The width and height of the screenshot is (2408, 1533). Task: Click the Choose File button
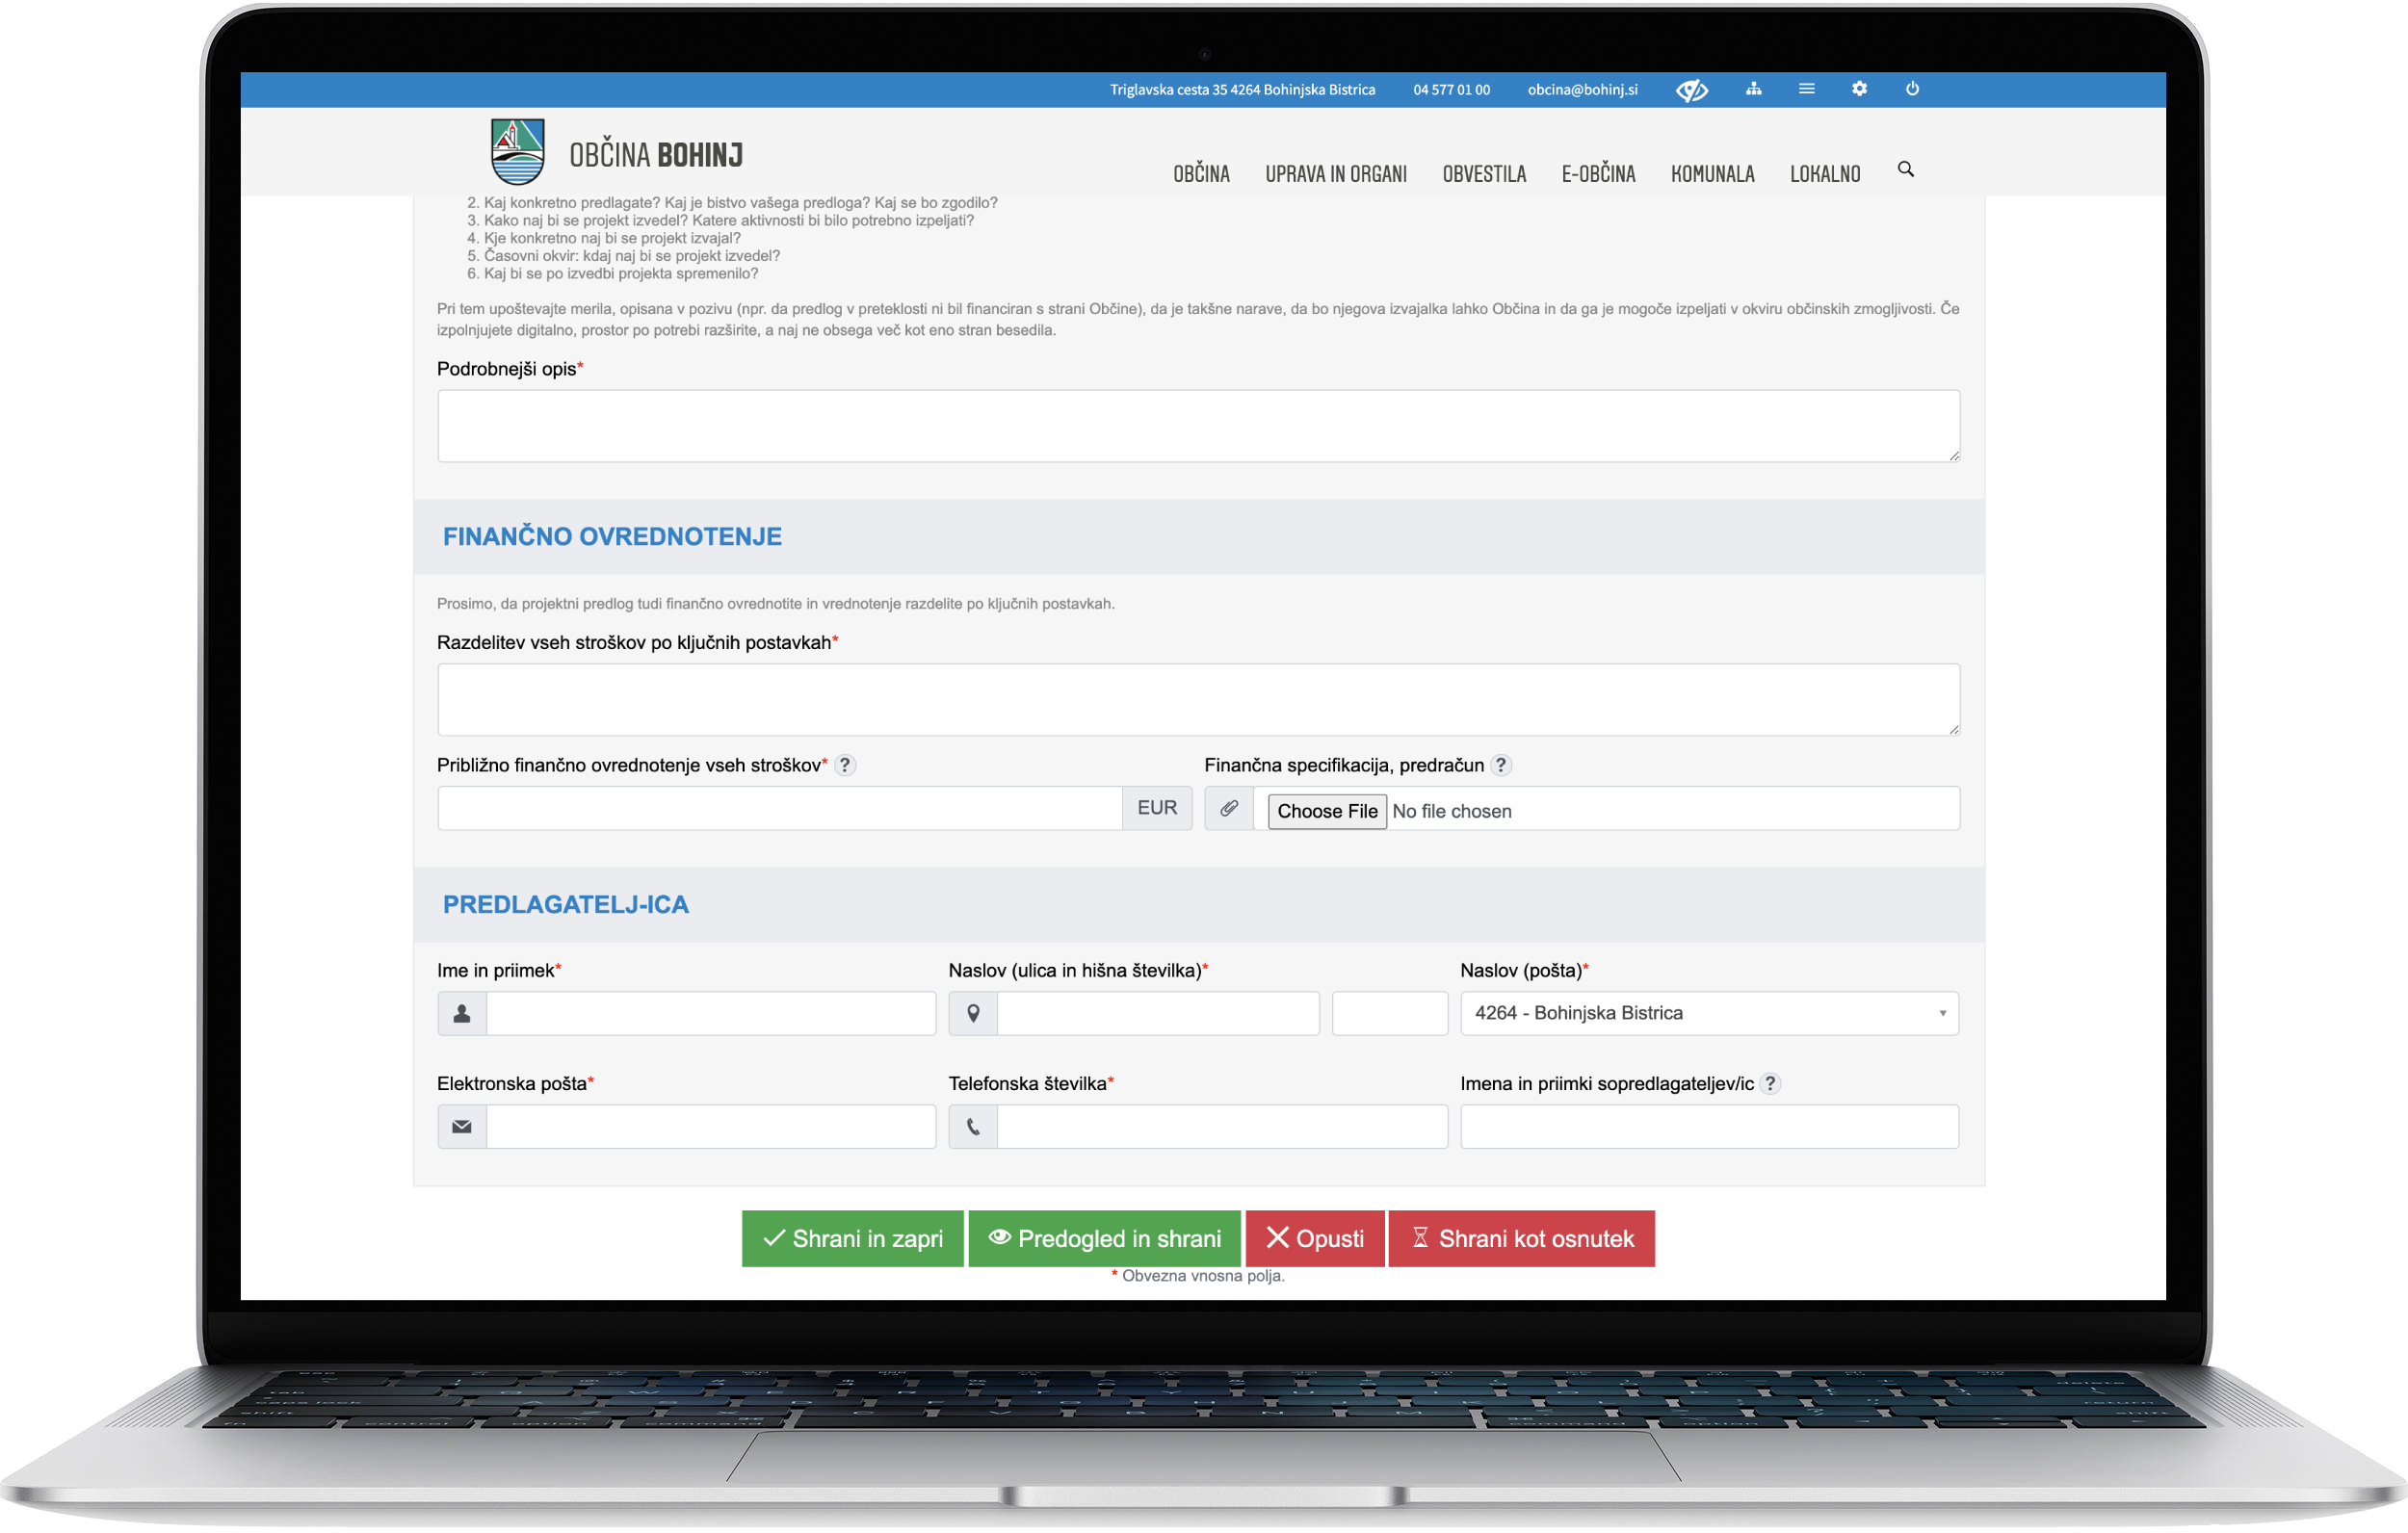1326,811
